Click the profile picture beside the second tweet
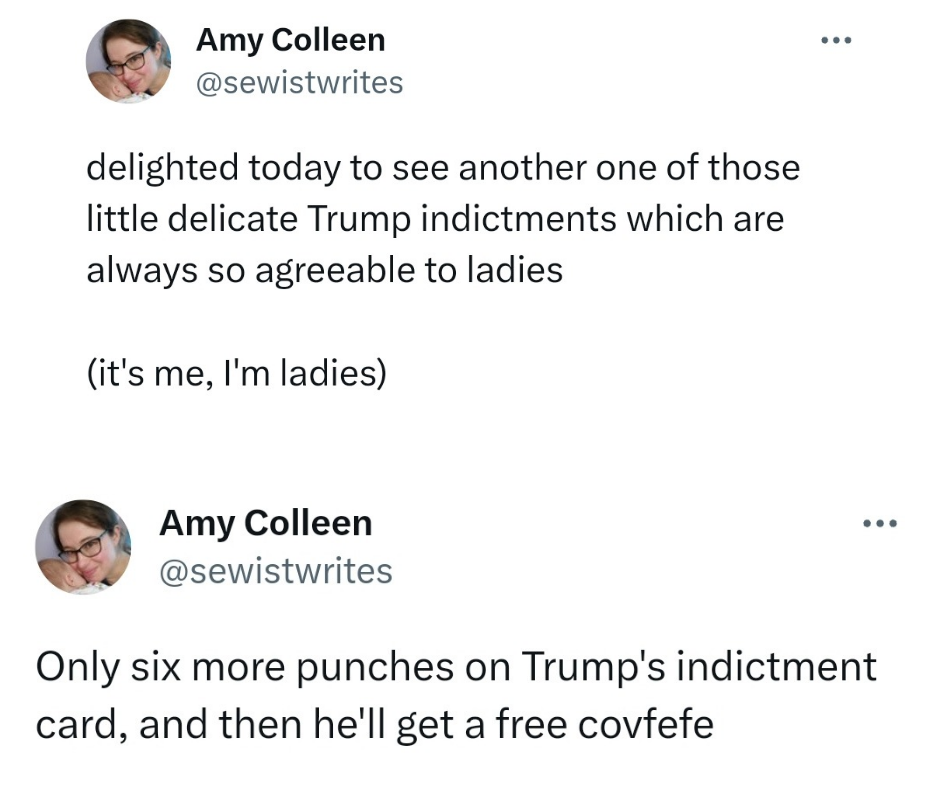Screen dimensions: 940x788 point(83,547)
